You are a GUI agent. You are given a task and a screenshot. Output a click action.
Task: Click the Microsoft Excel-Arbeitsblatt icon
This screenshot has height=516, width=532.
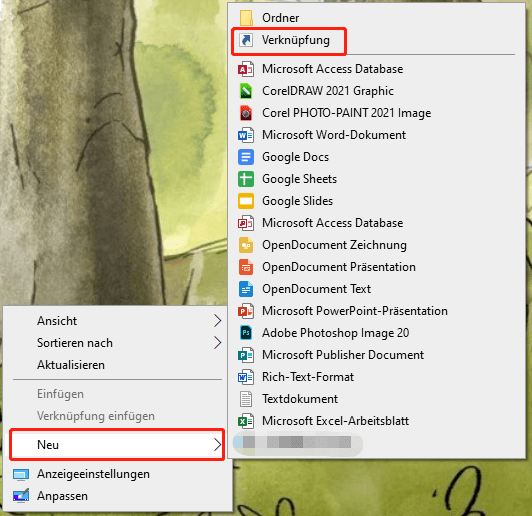[x=246, y=421]
